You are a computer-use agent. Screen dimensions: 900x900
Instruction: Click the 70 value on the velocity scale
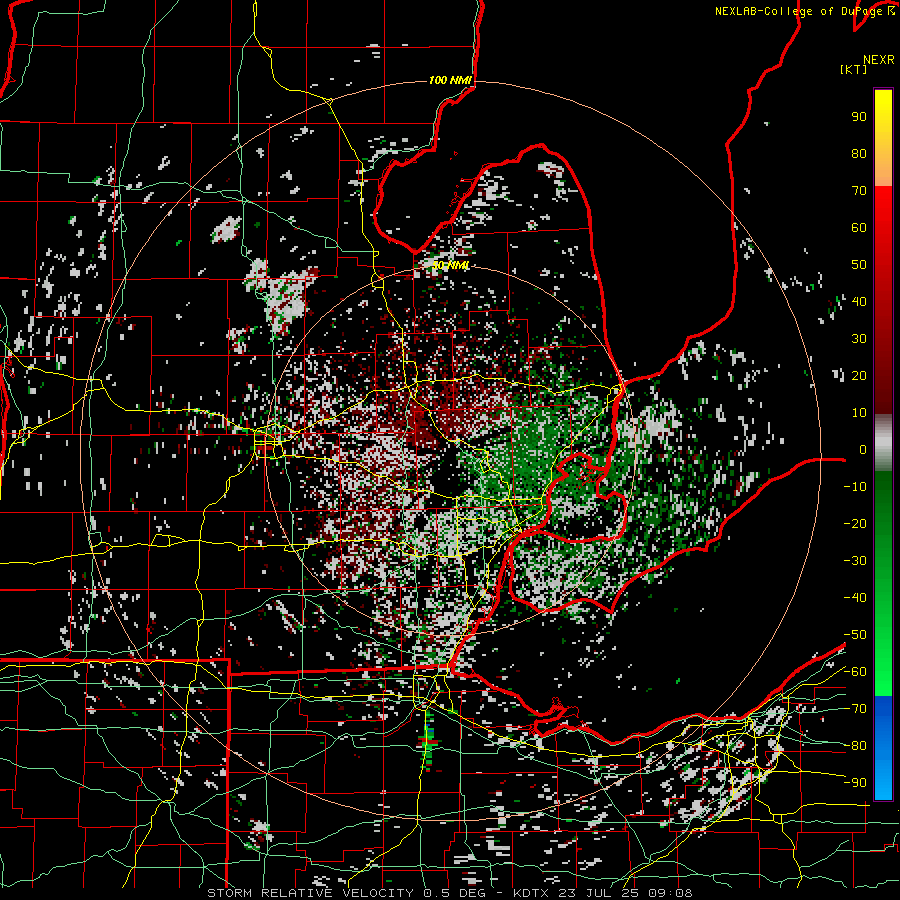point(859,191)
